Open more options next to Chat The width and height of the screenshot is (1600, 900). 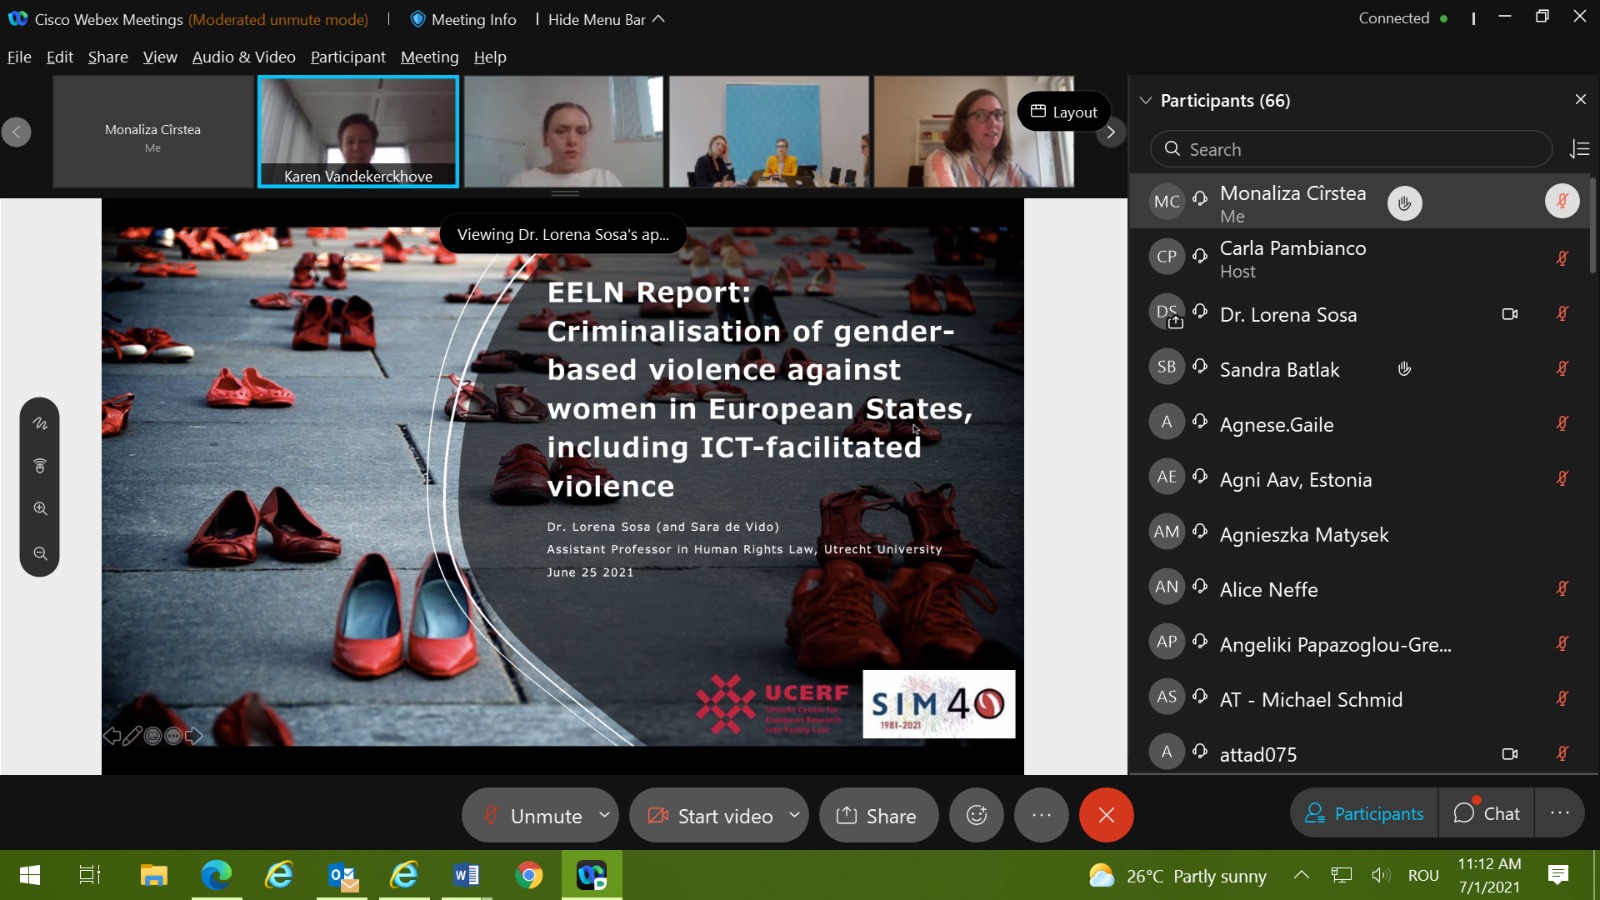[x=1559, y=813]
